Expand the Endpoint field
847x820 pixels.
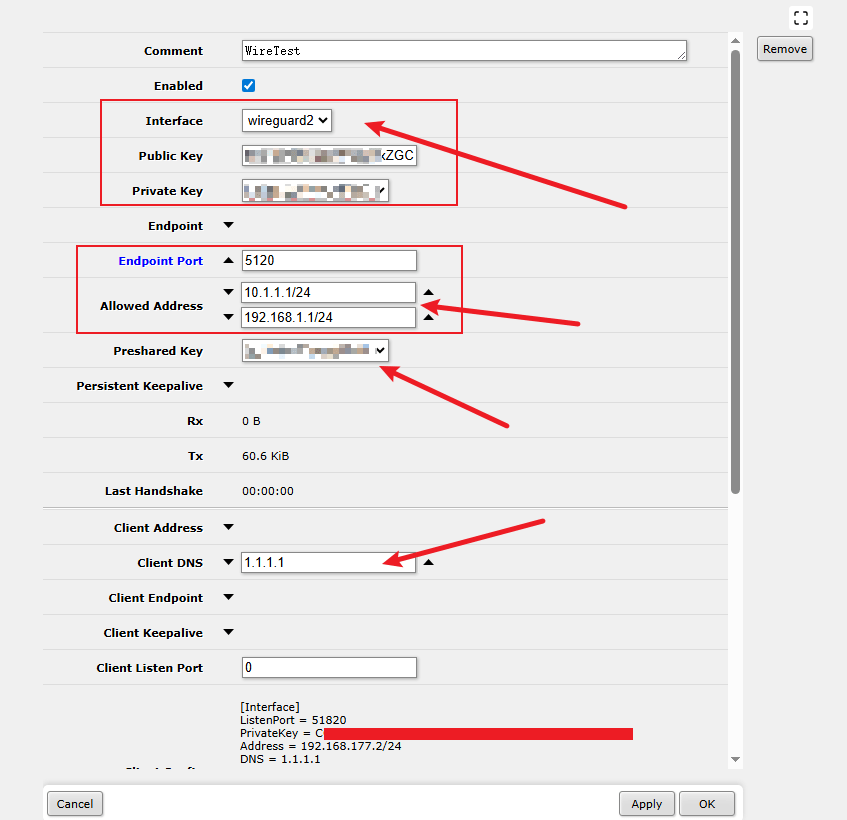(x=228, y=226)
